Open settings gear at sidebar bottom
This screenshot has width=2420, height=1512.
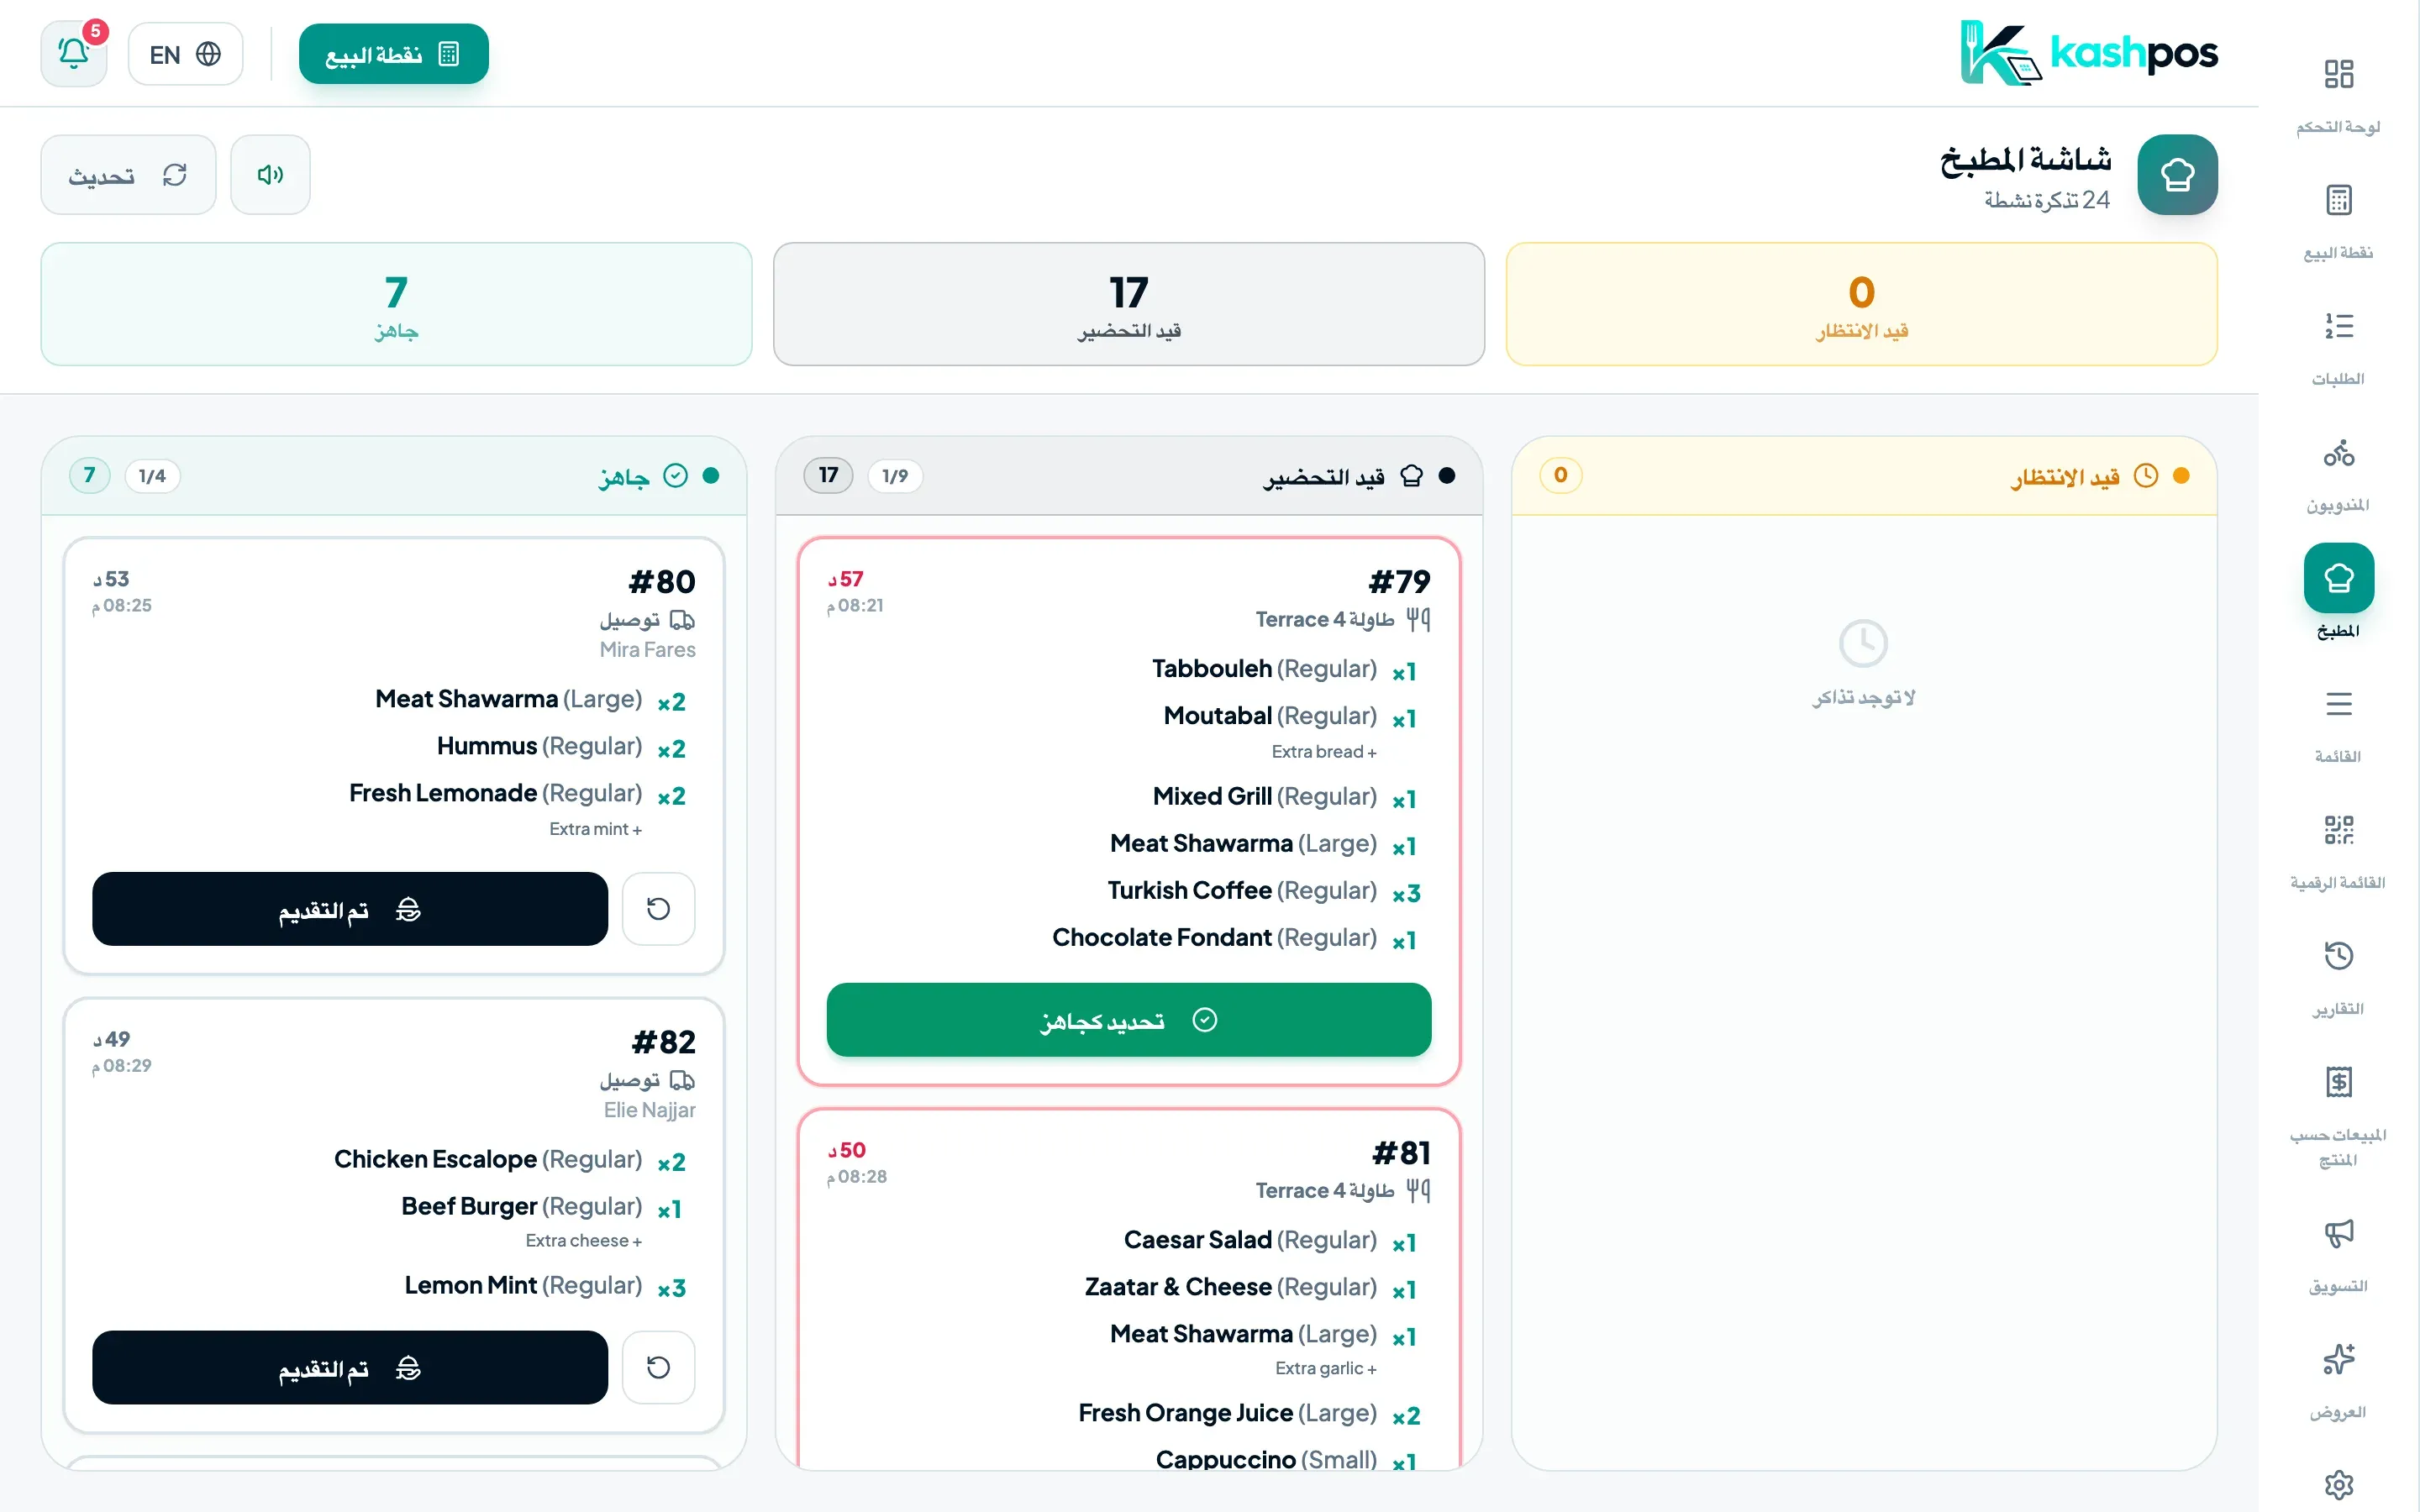tap(2338, 1484)
